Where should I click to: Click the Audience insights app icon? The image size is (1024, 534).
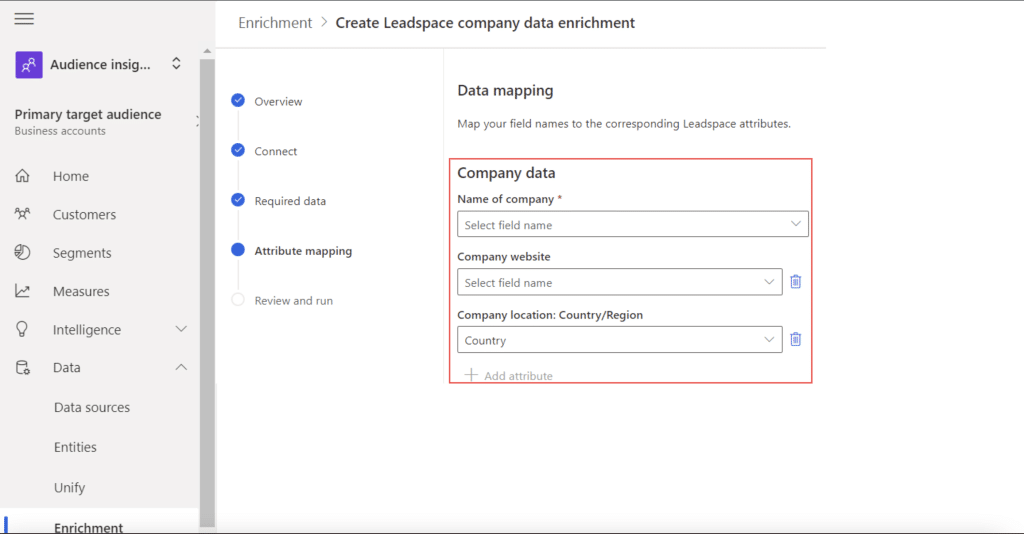pyautogui.click(x=29, y=65)
